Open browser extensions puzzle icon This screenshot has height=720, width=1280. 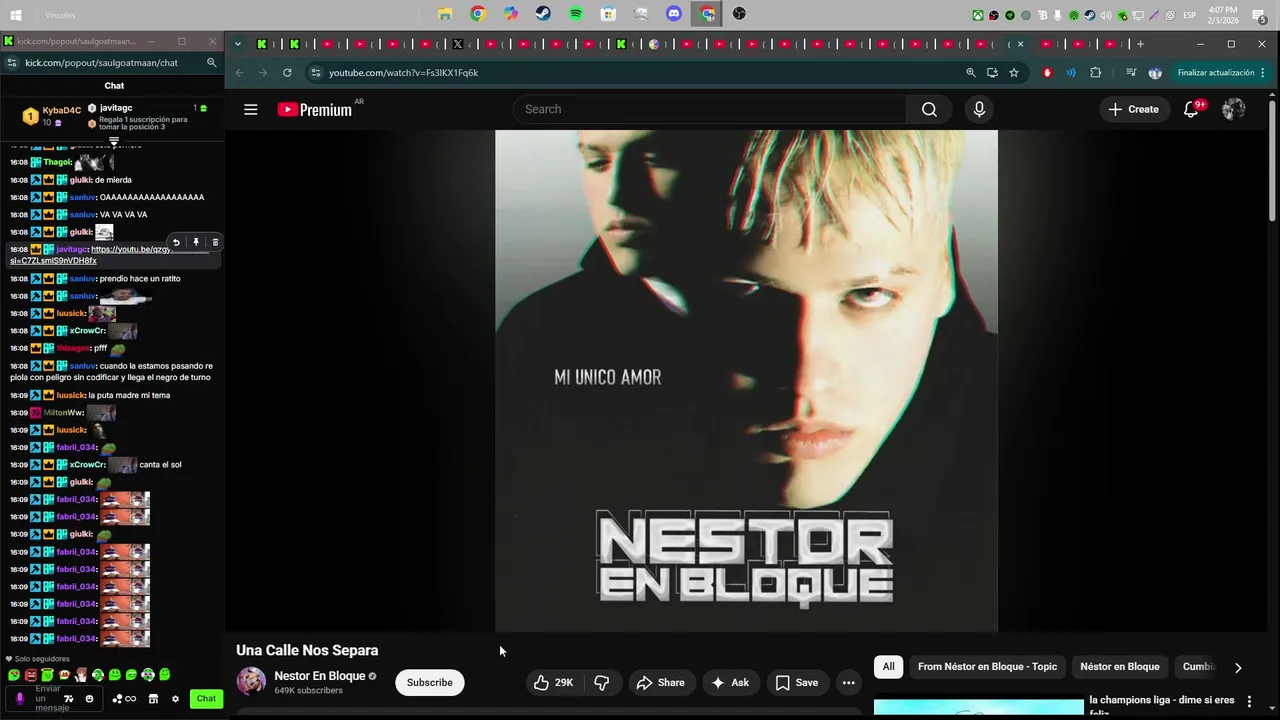(x=1096, y=73)
